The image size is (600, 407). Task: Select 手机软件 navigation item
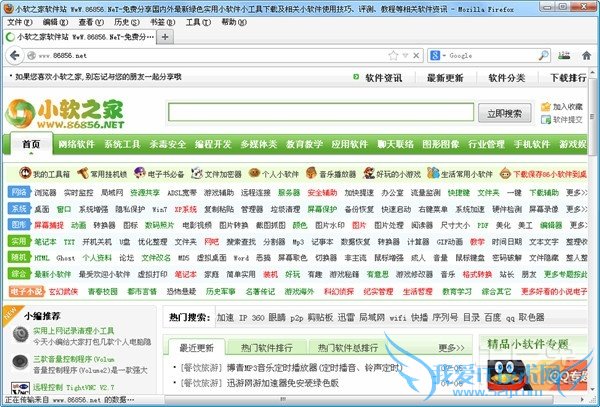coord(532,144)
